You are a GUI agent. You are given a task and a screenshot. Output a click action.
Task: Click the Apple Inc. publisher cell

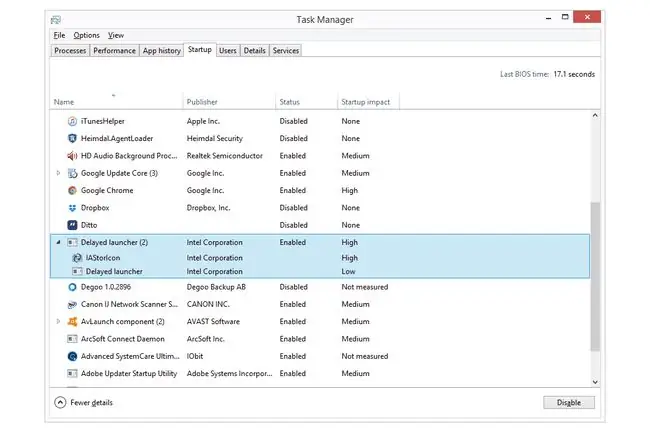(x=203, y=121)
